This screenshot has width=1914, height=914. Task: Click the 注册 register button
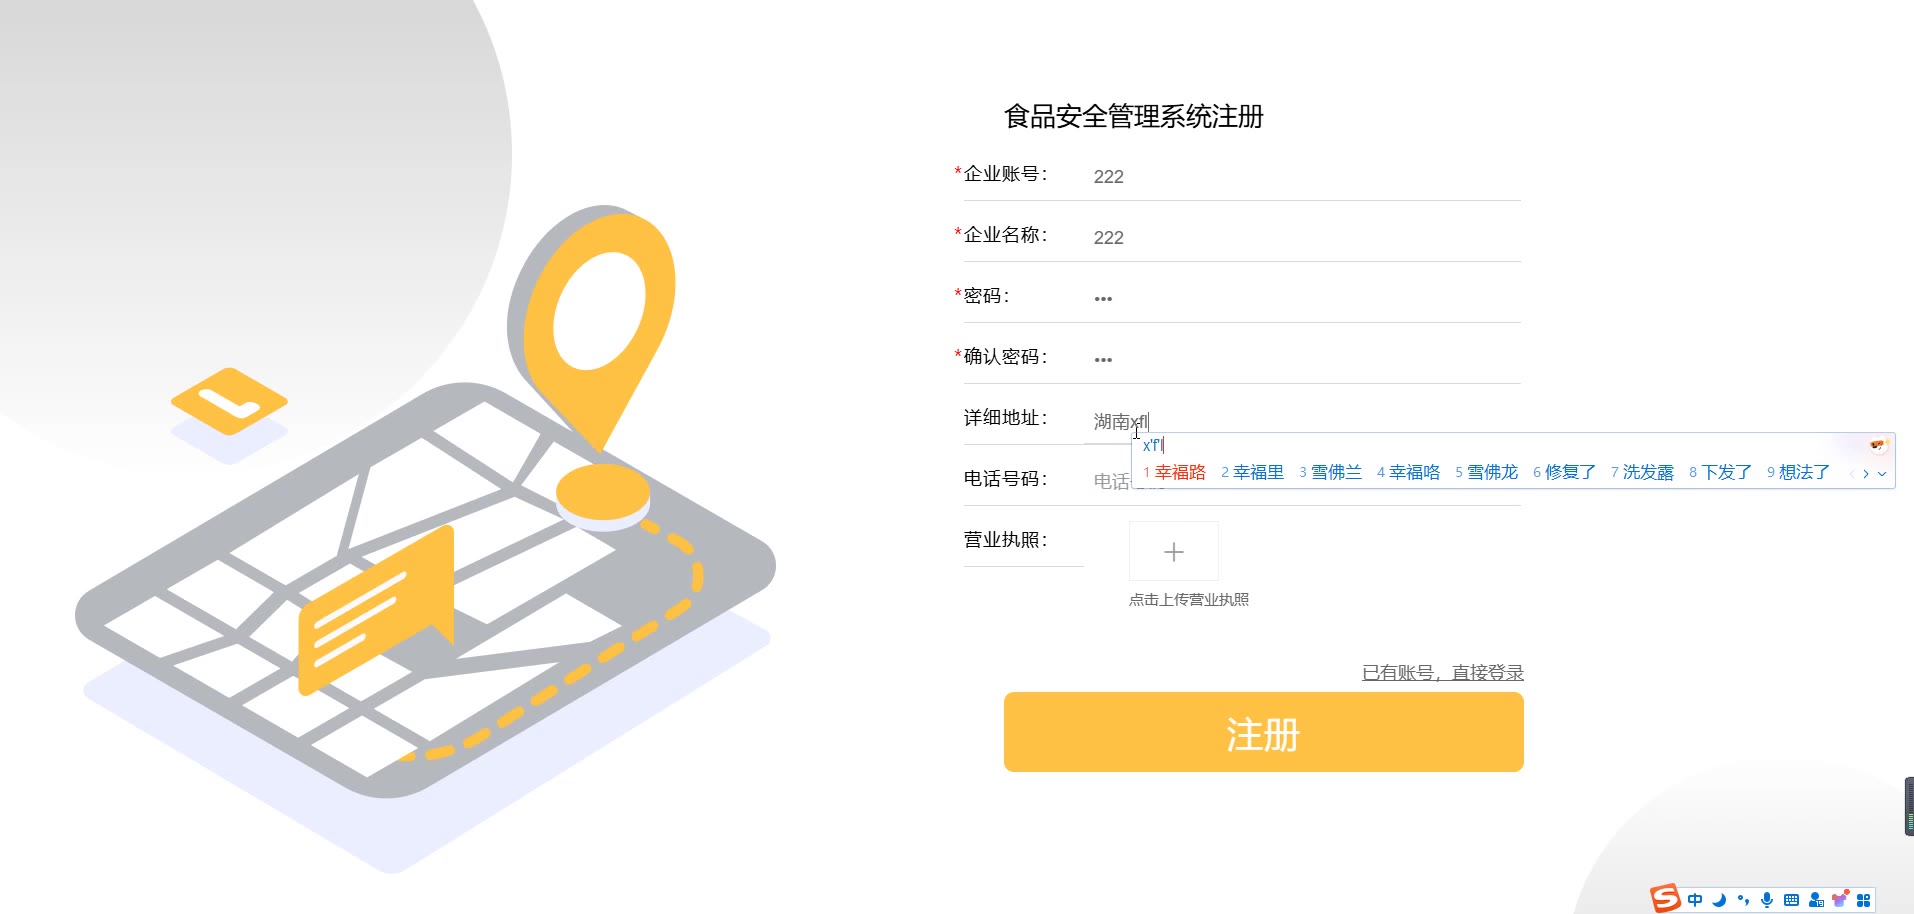click(x=1264, y=732)
